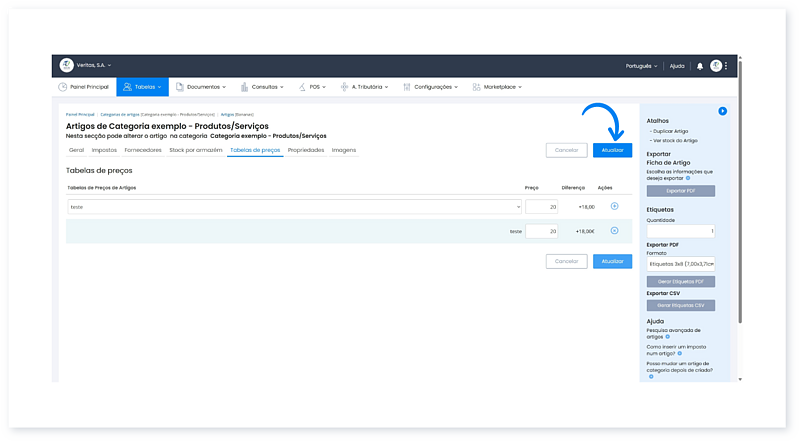Click the Duplicar Artigo shortcut

[670, 131]
